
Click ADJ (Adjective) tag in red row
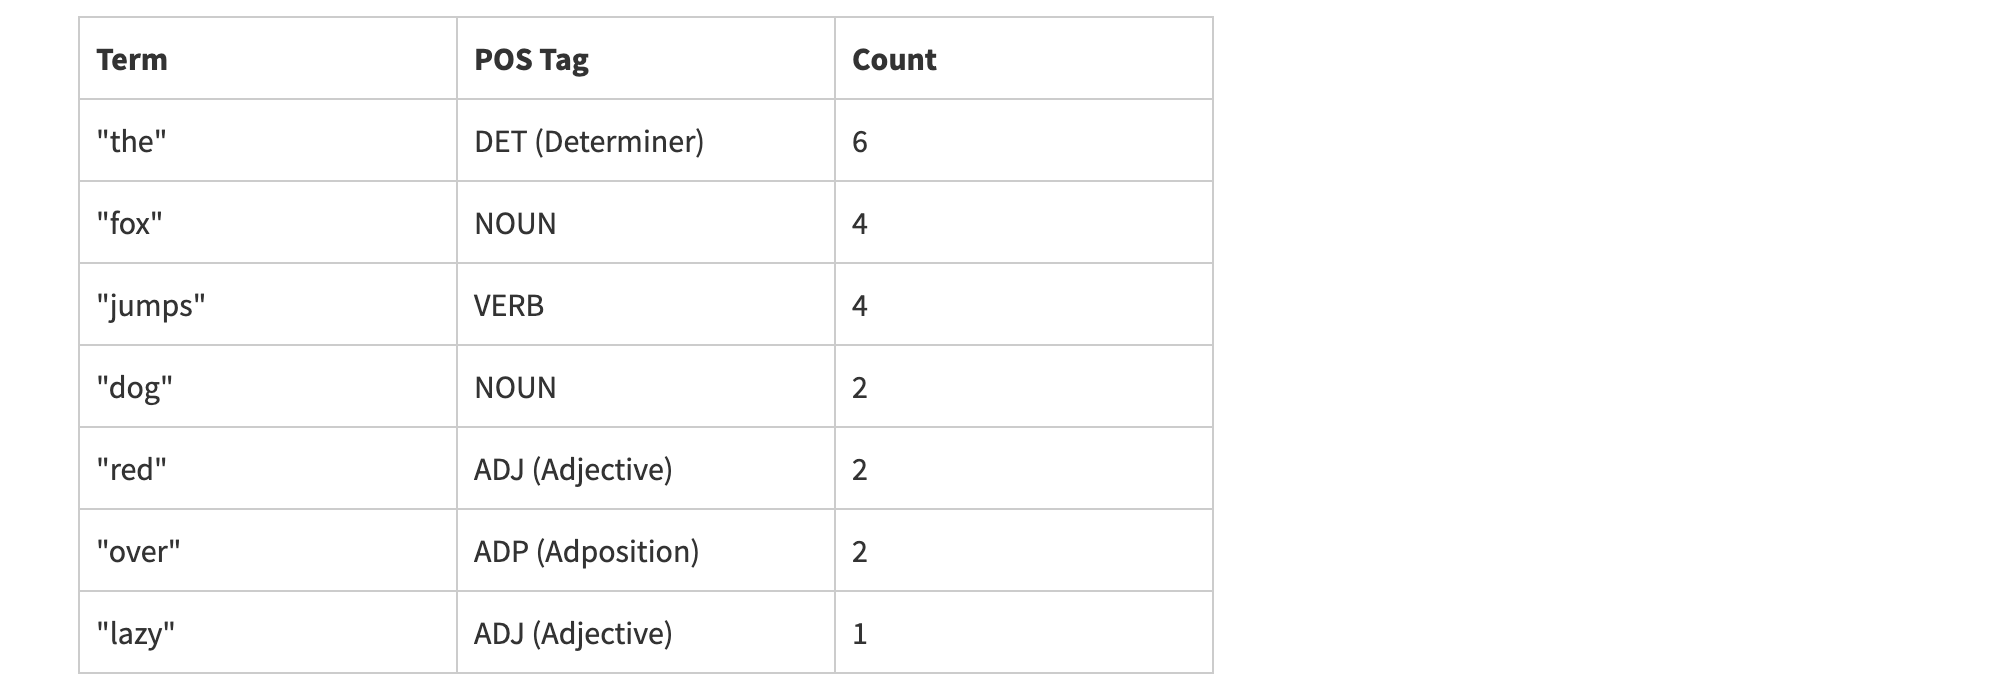[573, 470]
